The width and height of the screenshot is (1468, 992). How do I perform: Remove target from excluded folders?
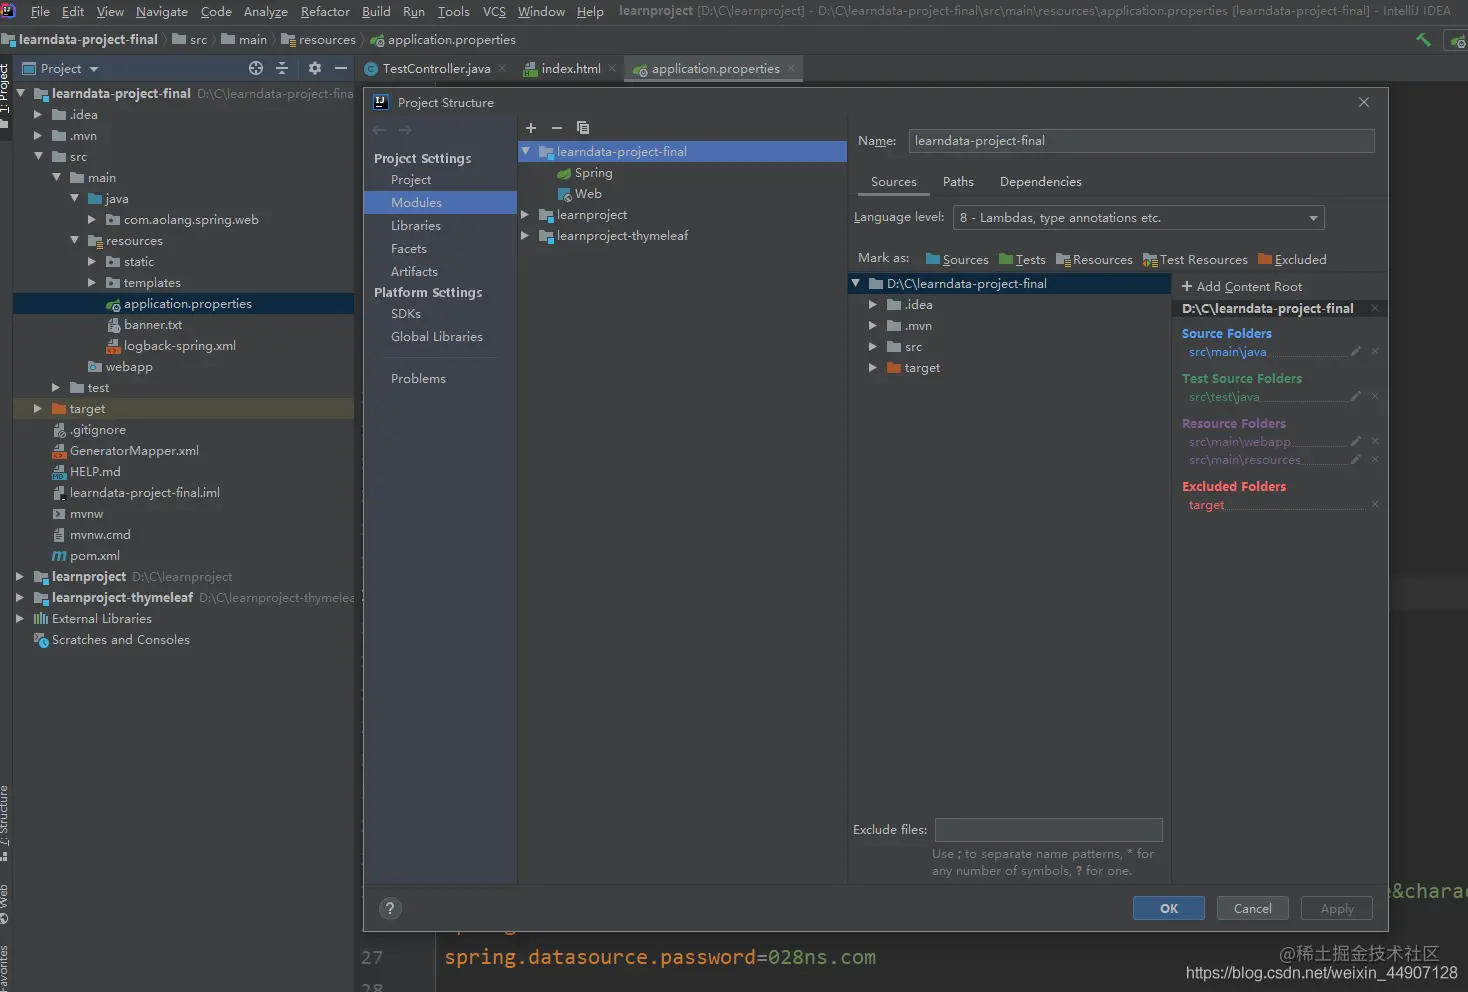click(x=1375, y=504)
